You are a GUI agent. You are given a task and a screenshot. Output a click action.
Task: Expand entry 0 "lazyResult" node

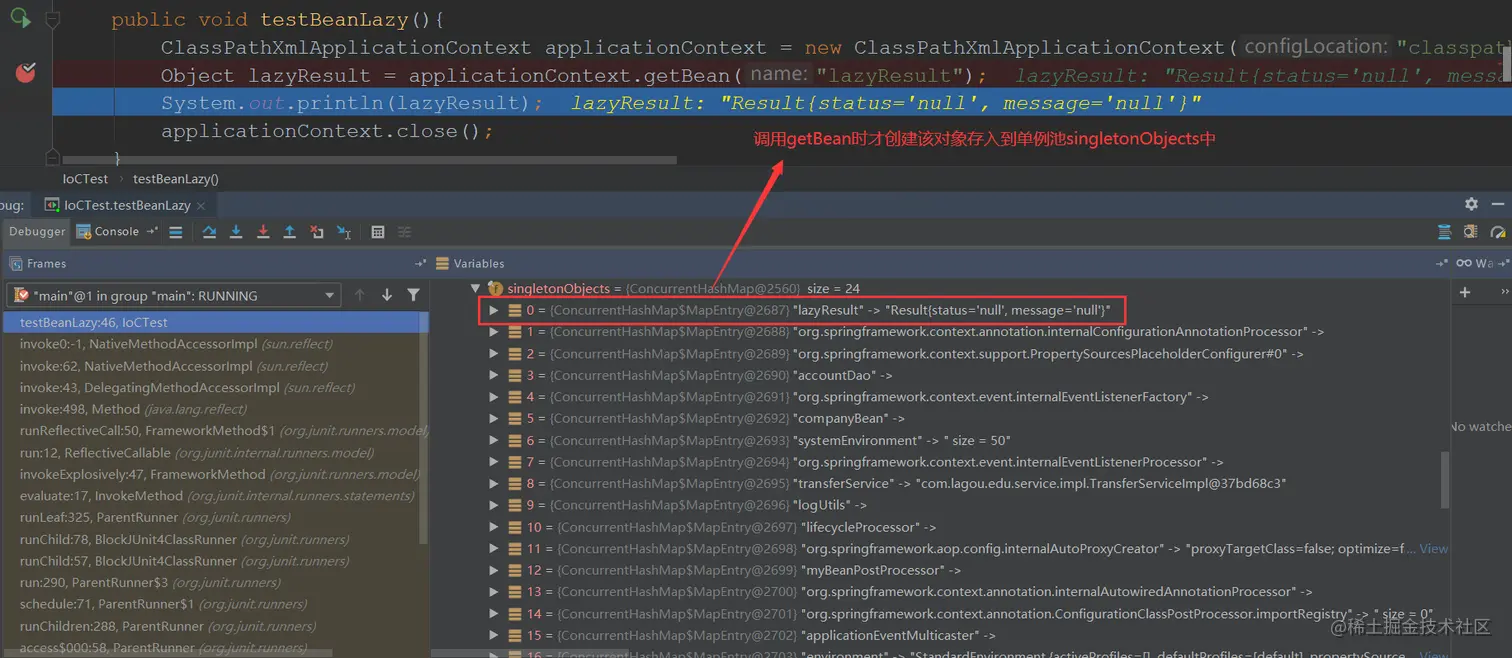click(494, 310)
